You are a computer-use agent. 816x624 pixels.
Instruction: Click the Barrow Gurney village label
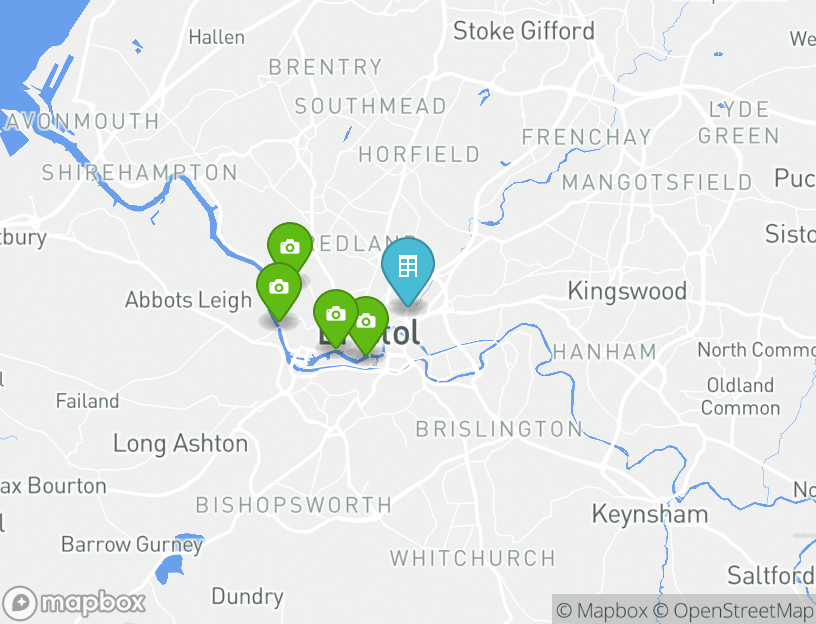click(132, 545)
